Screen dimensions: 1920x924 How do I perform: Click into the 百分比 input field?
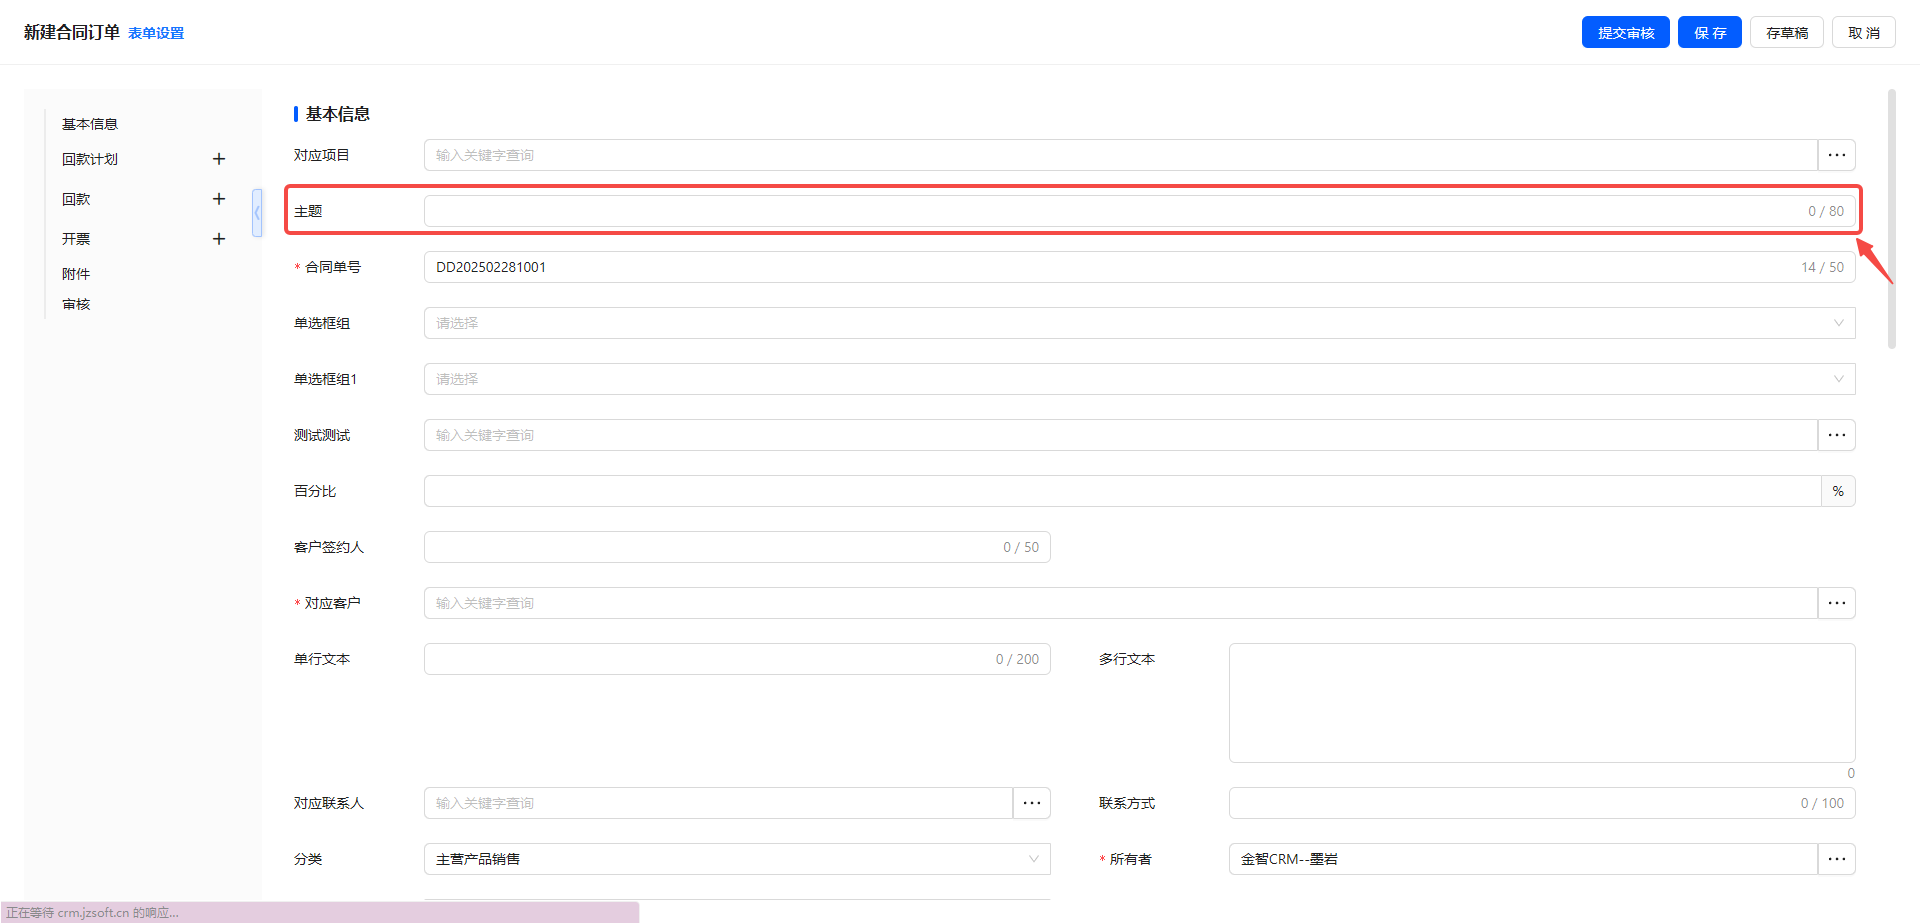pyautogui.click(x=1122, y=491)
